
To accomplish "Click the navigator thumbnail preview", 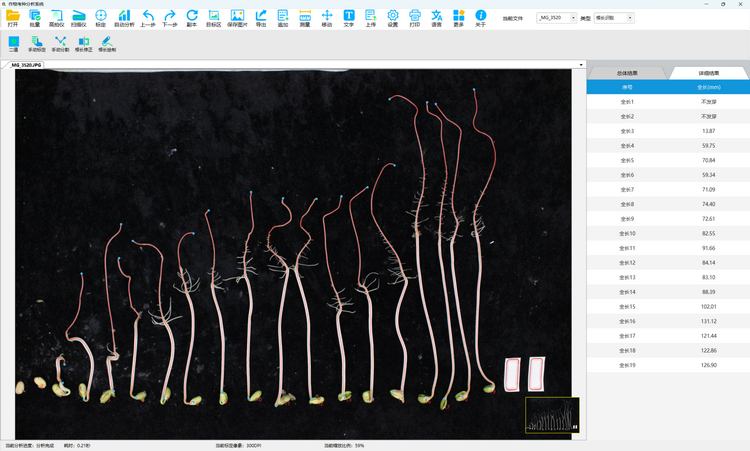I will tap(552, 415).
